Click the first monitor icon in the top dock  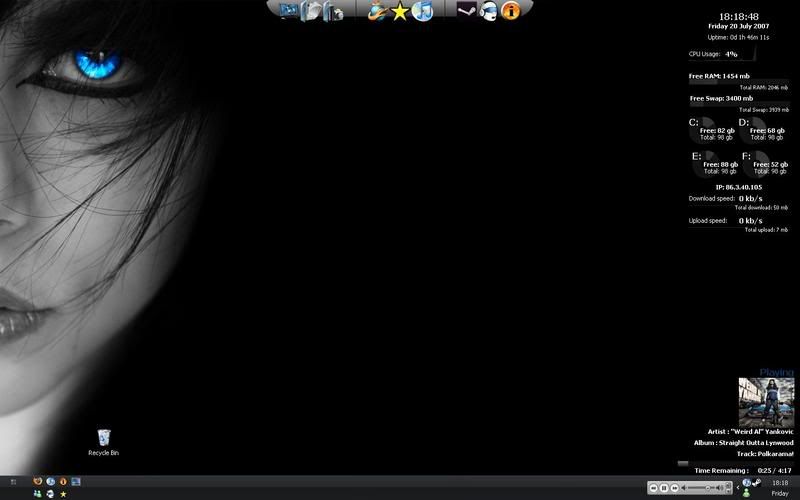[289, 12]
